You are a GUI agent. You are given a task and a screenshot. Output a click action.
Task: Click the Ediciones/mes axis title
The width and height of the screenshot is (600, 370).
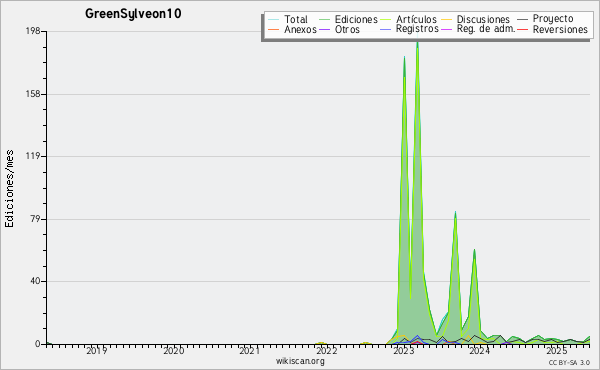pyautogui.click(x=9, y=189)
